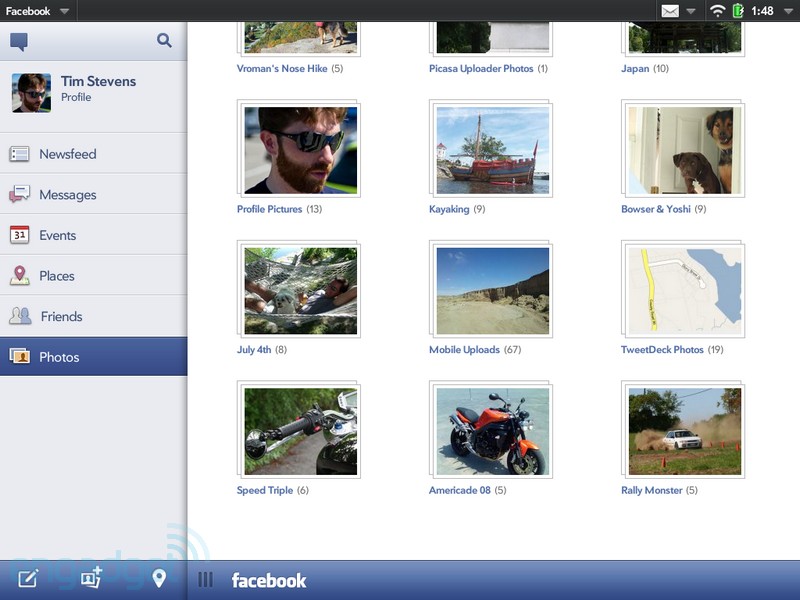Select the Bowser & Yoshi dogs thumbnail
Viewport: 800px width, 600px height.
coord(683,148)
